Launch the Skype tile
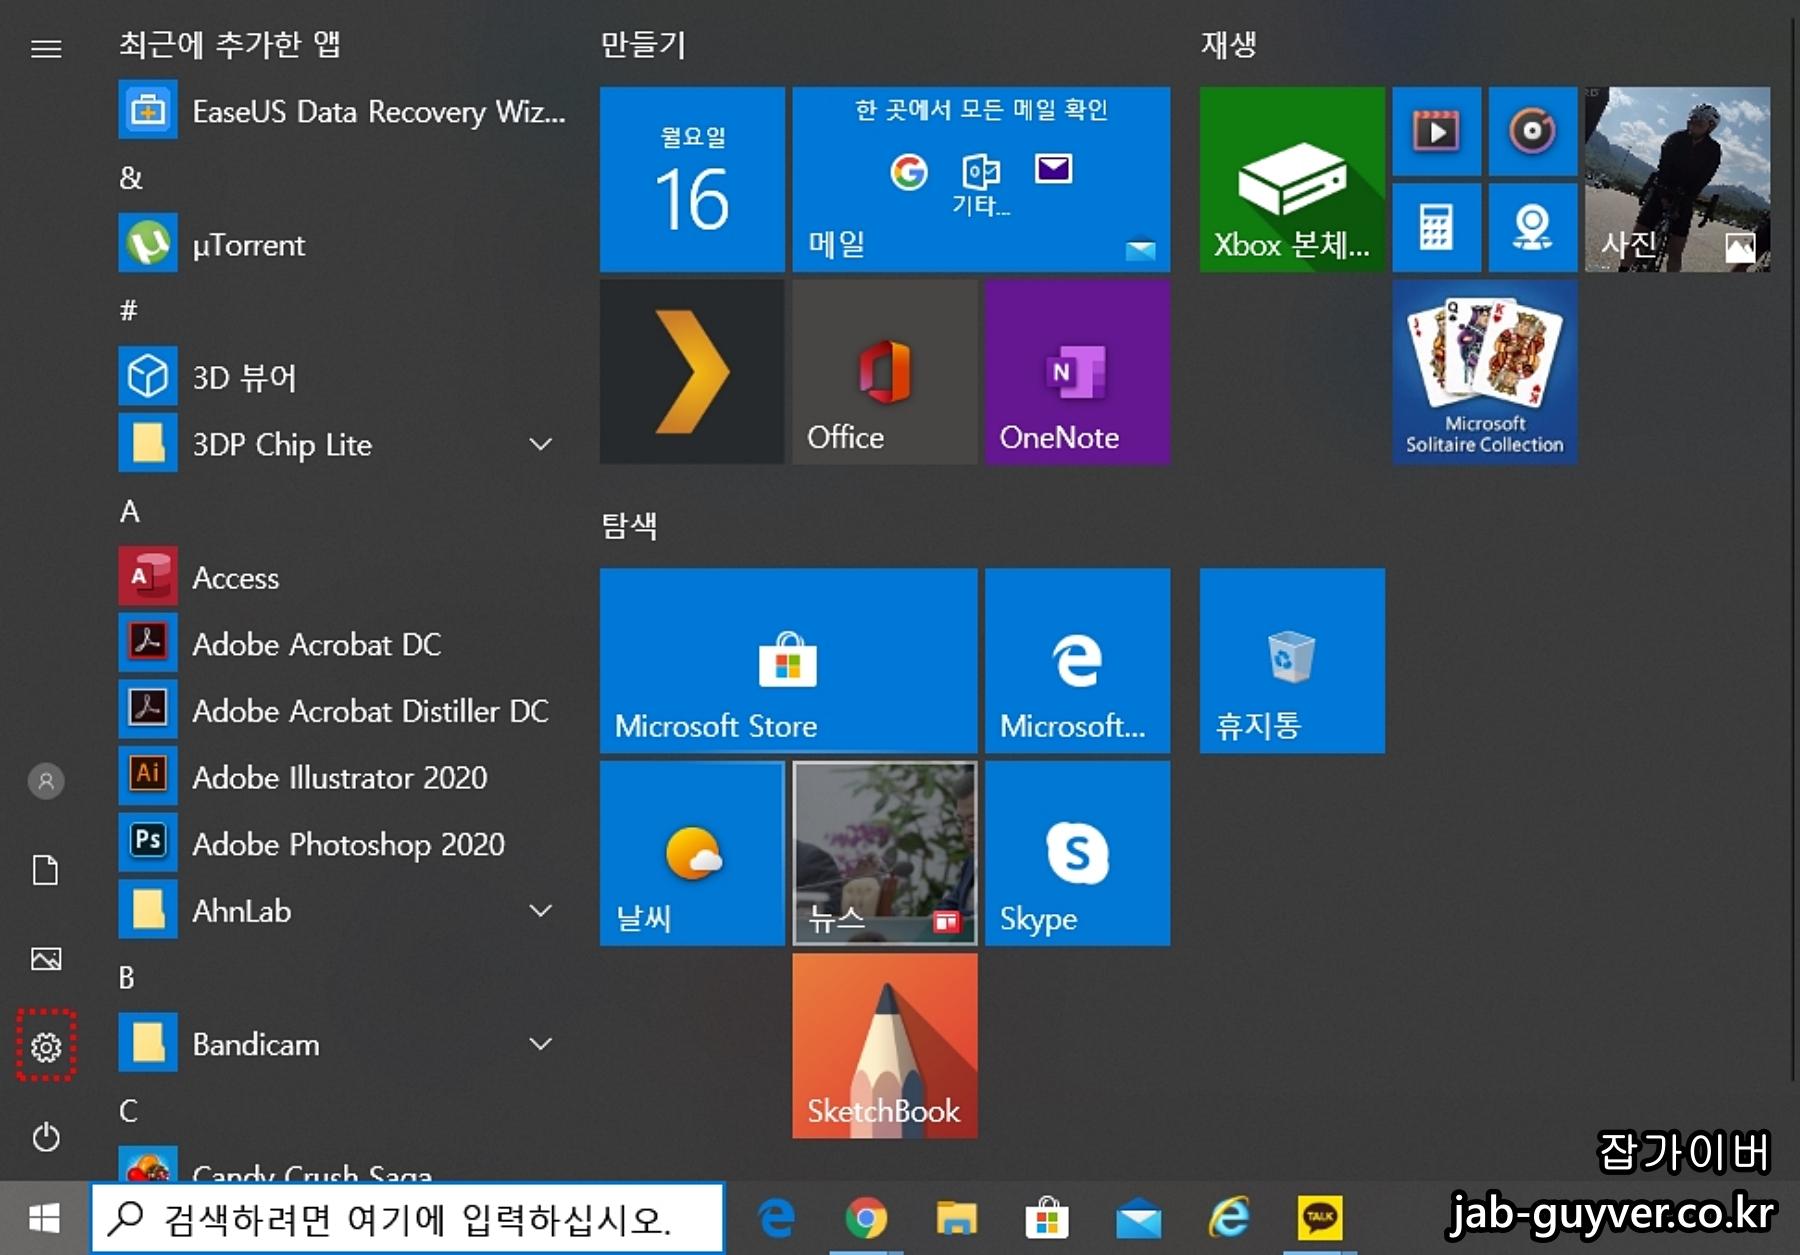The image size is (1800, 1255). [x=1077, y=853]
